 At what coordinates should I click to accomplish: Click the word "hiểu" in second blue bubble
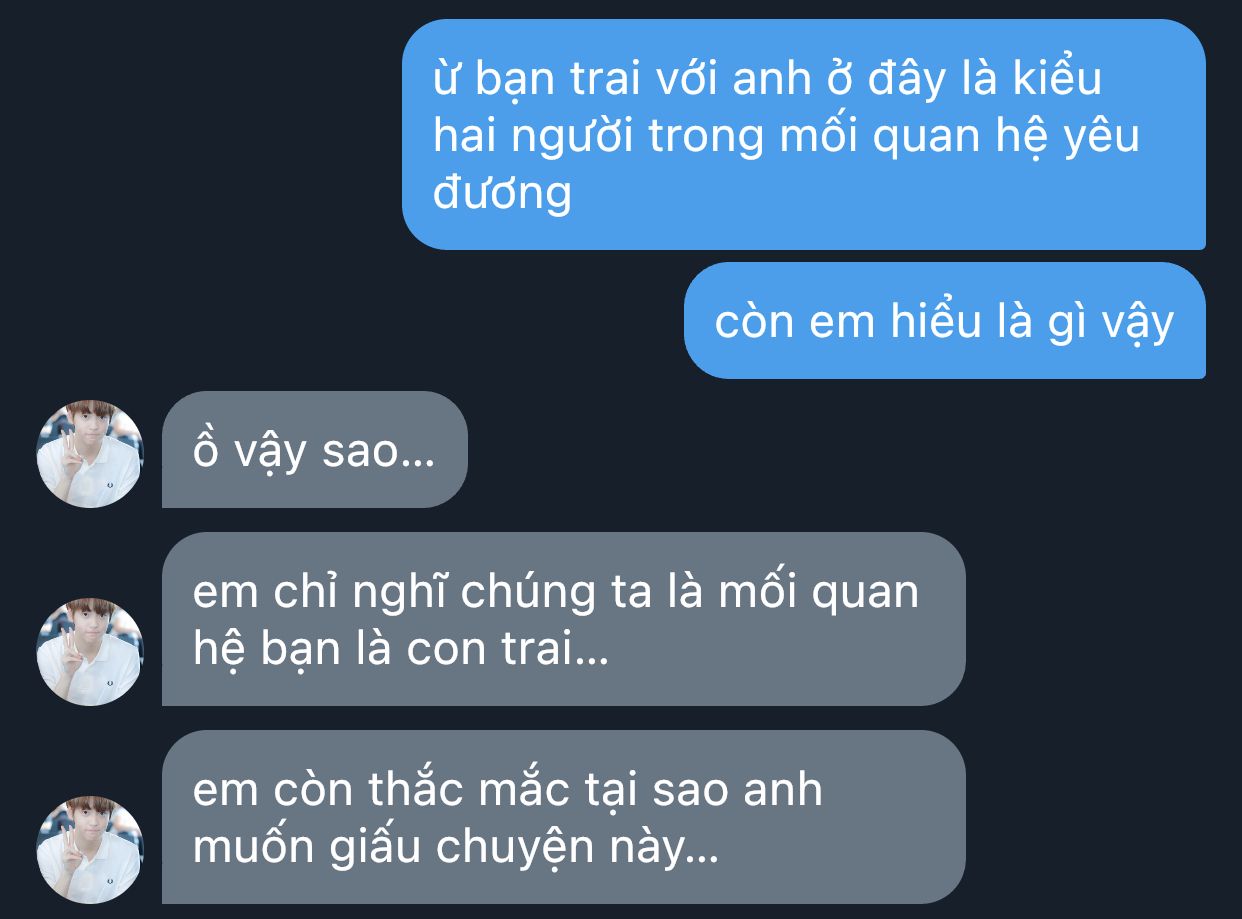921,322
